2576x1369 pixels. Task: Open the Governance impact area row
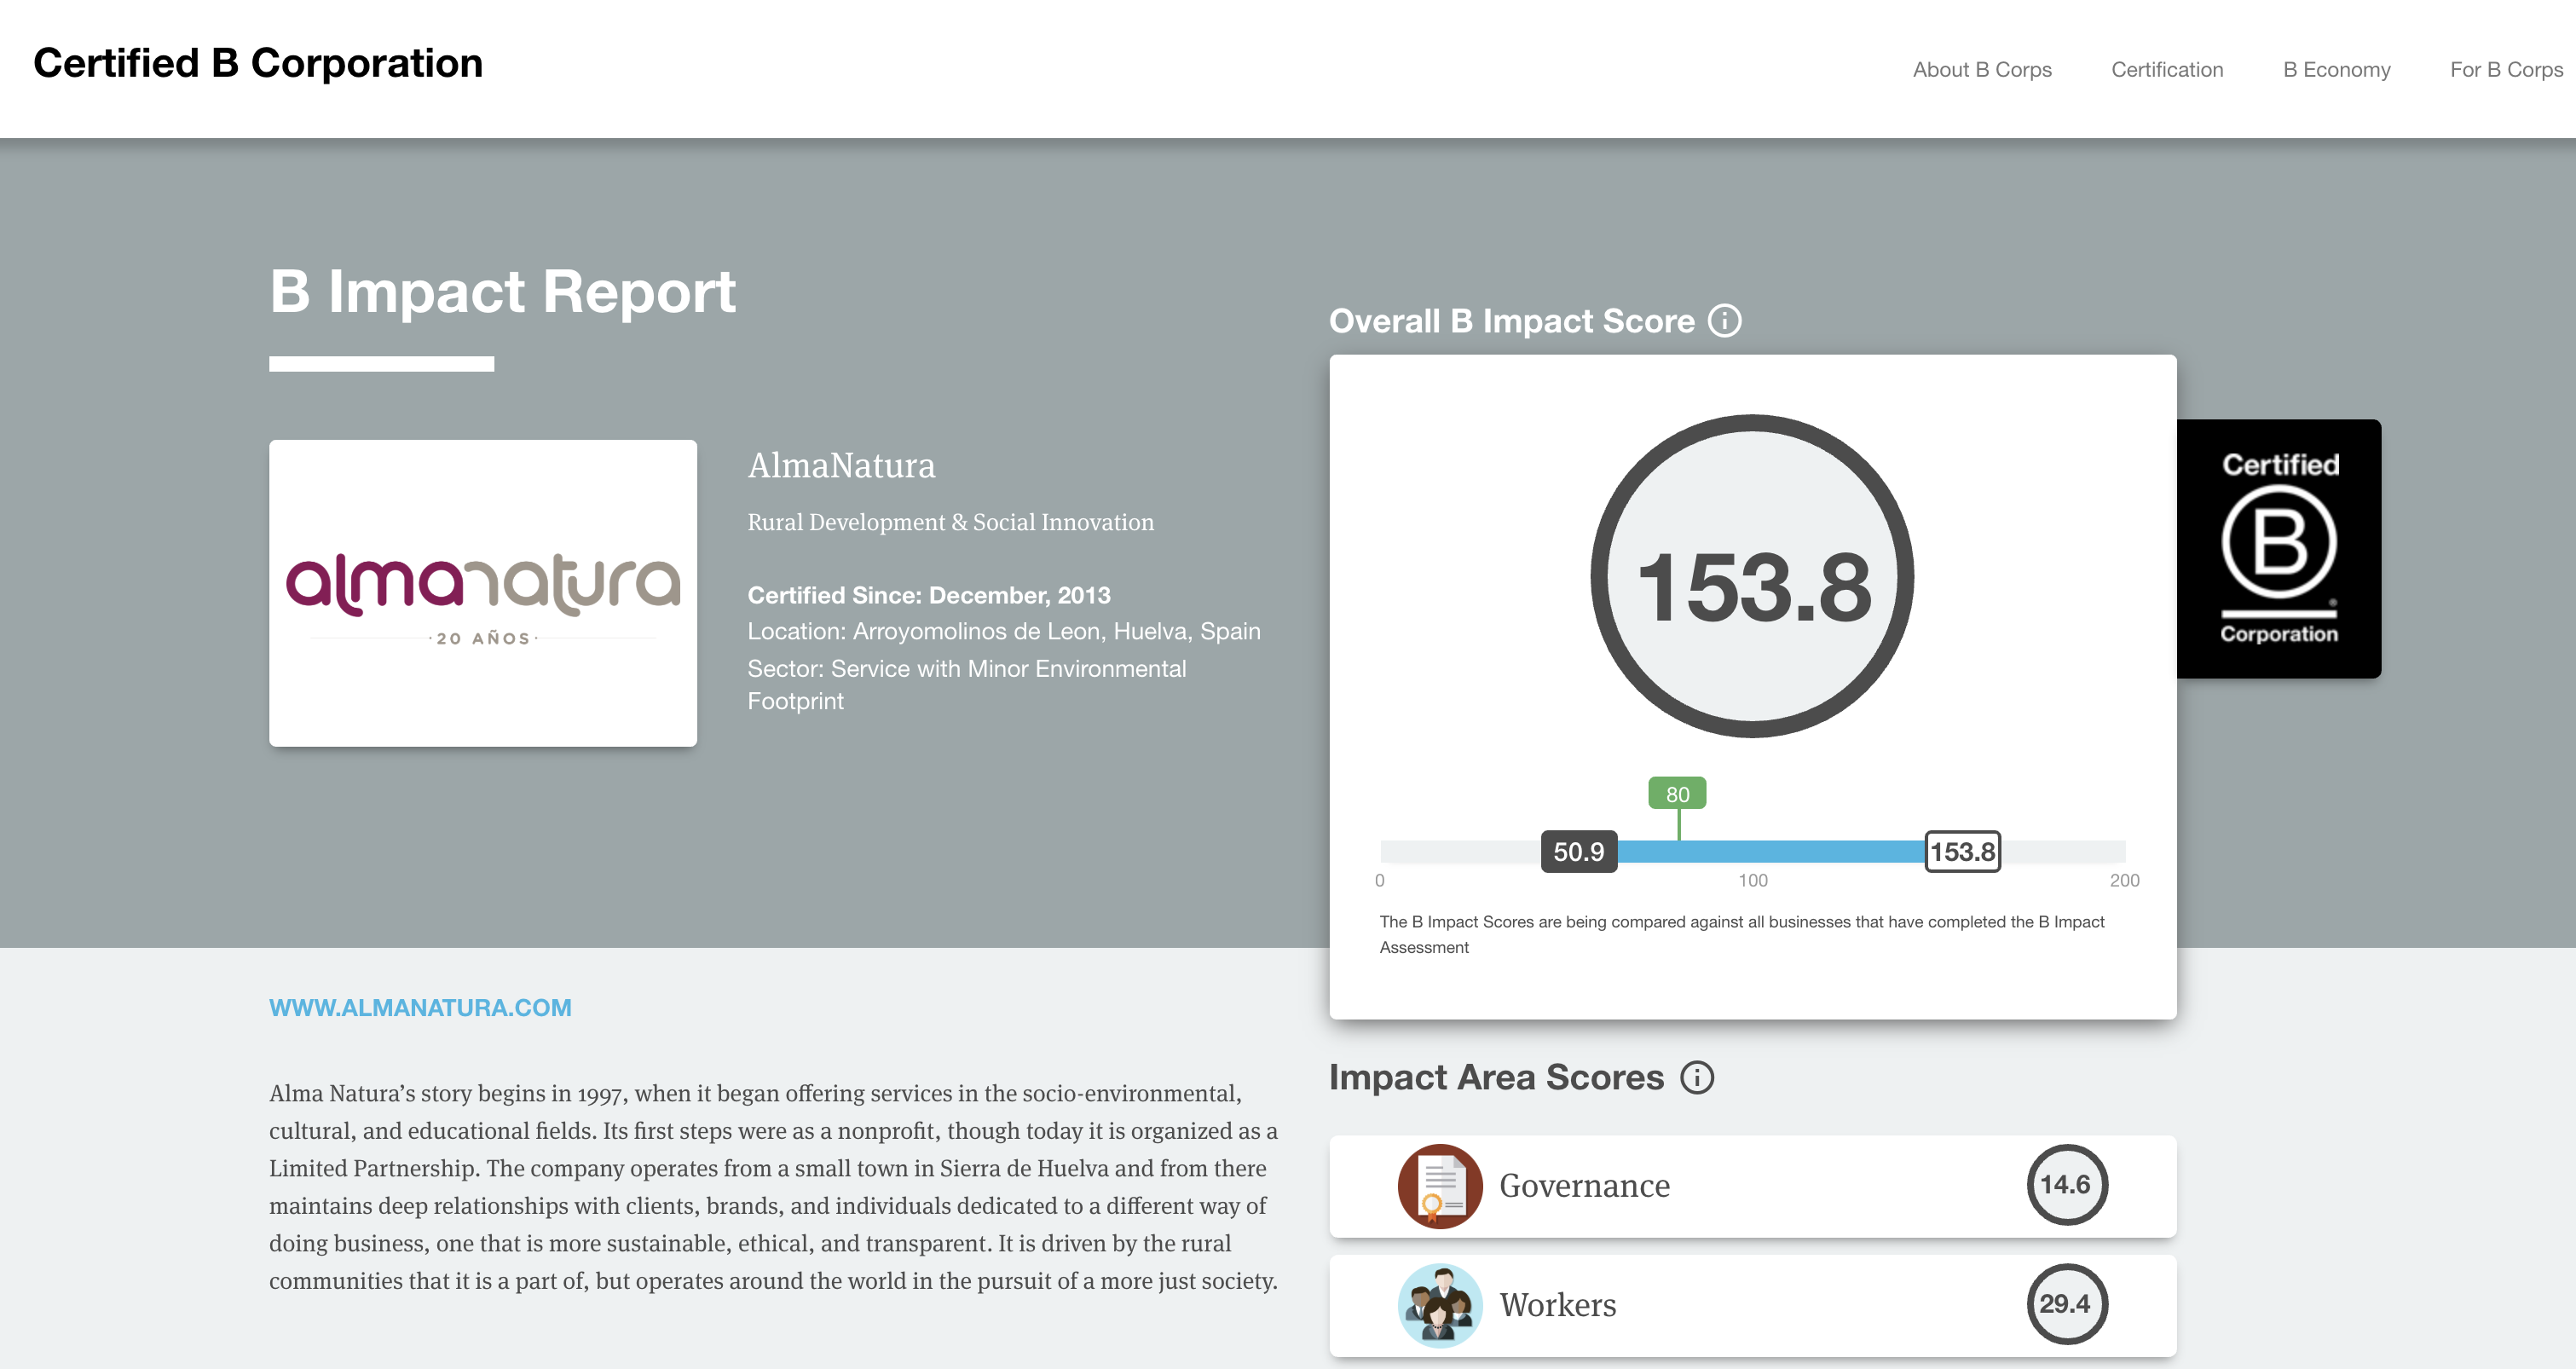pyautogui.click(x=1752, y=1186)
